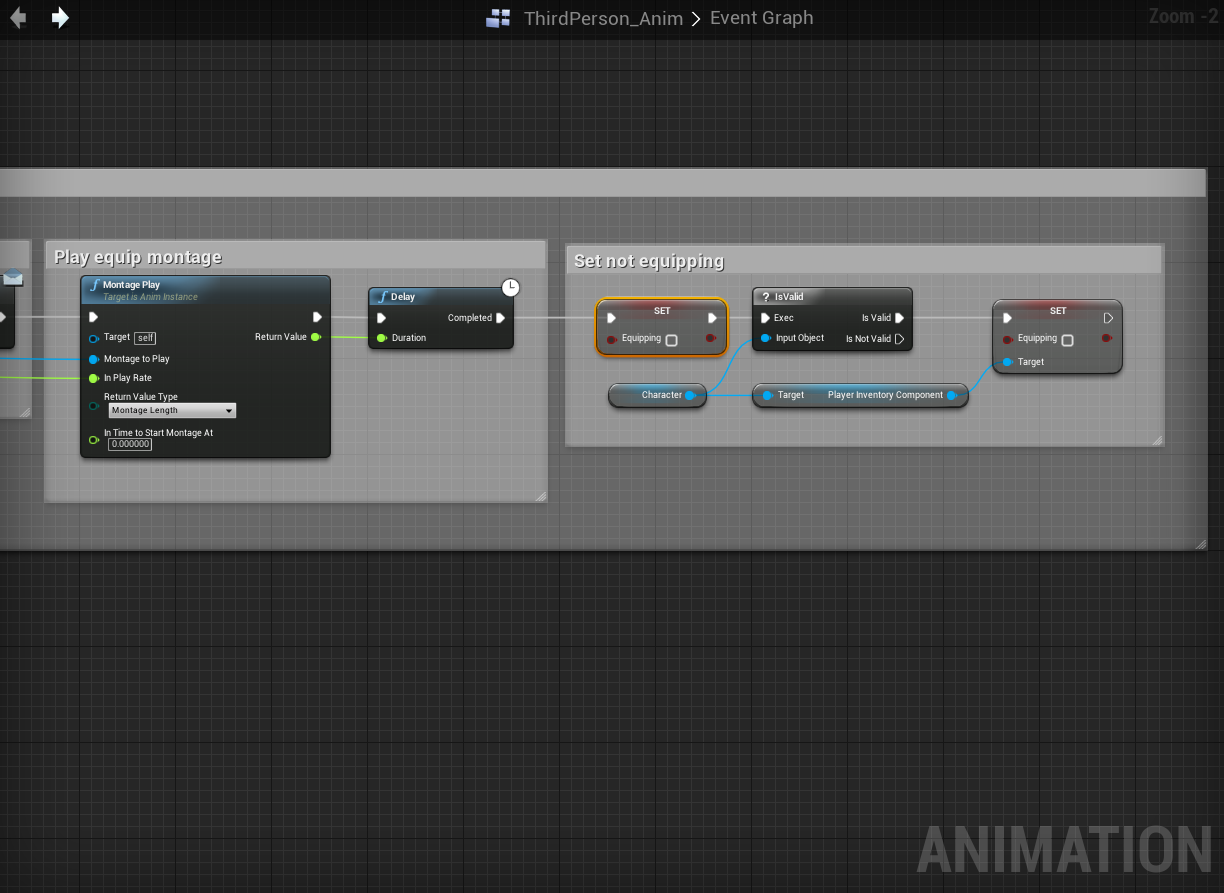Open the Montage Length dropdown
The width and height of the screenshot is (1224, 893).
pyautogui.click(x=172, y=411)
